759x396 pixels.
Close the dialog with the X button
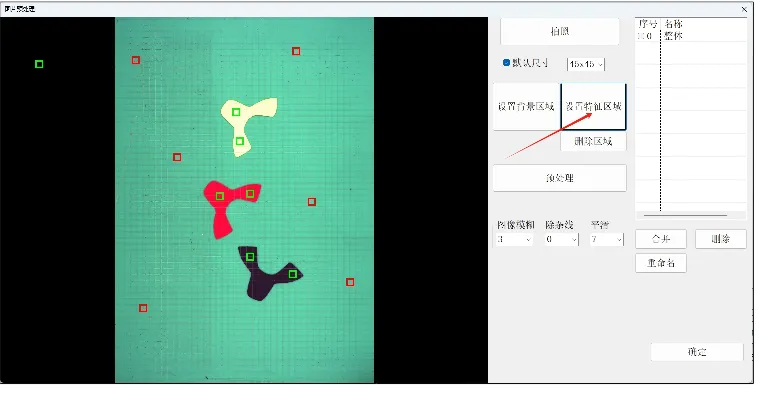[744, 9]
